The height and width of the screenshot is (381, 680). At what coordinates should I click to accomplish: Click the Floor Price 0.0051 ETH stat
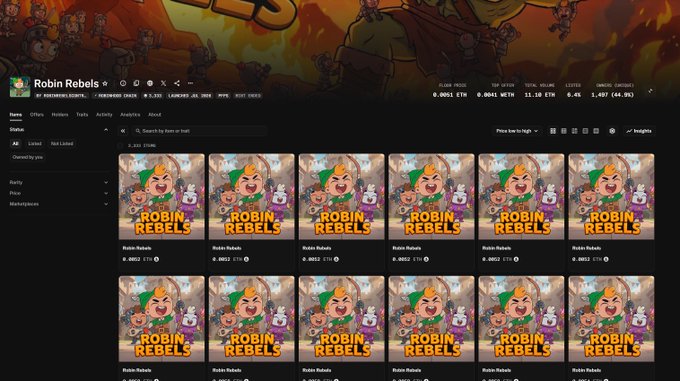(450, 91)
